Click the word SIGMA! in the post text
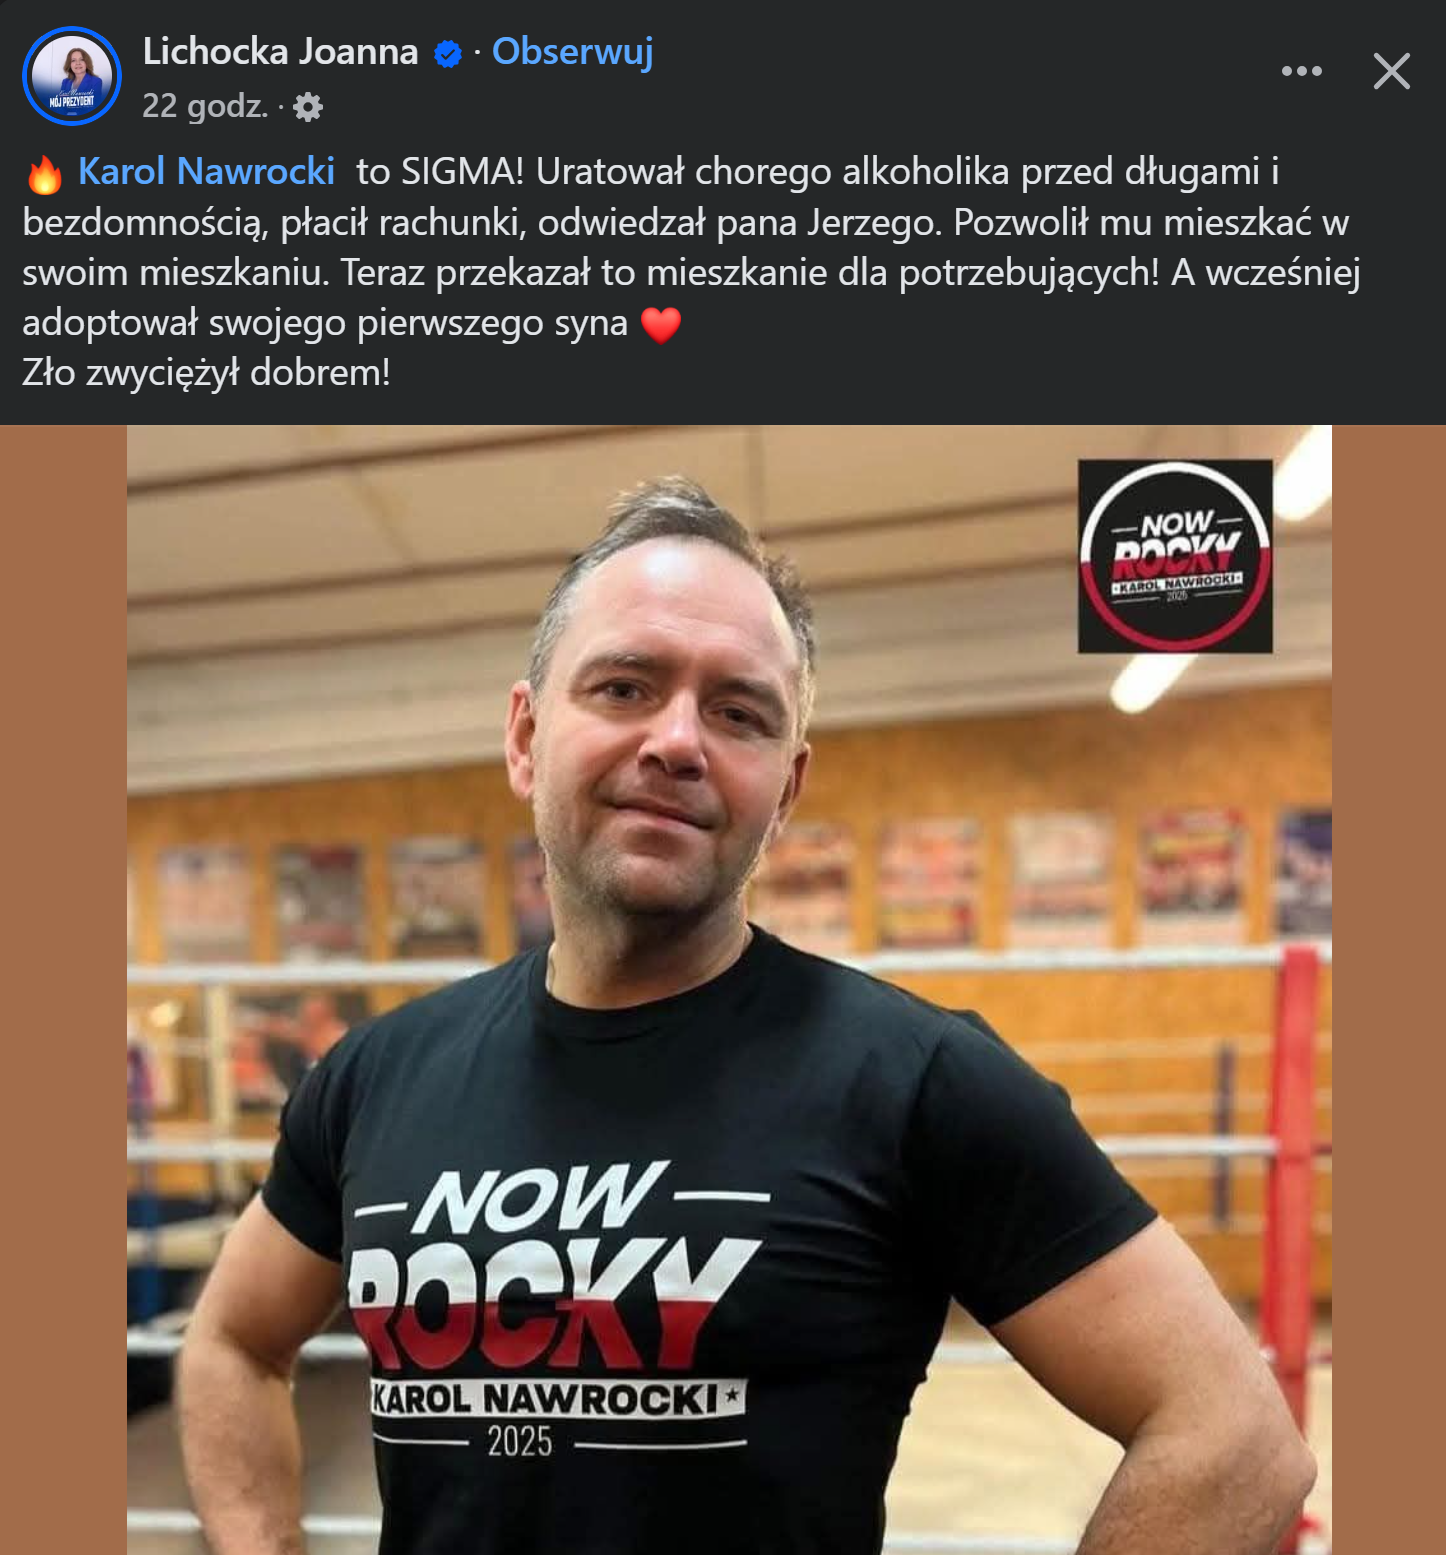This screenshot has width=1446, height=1555. click(462, 171)
